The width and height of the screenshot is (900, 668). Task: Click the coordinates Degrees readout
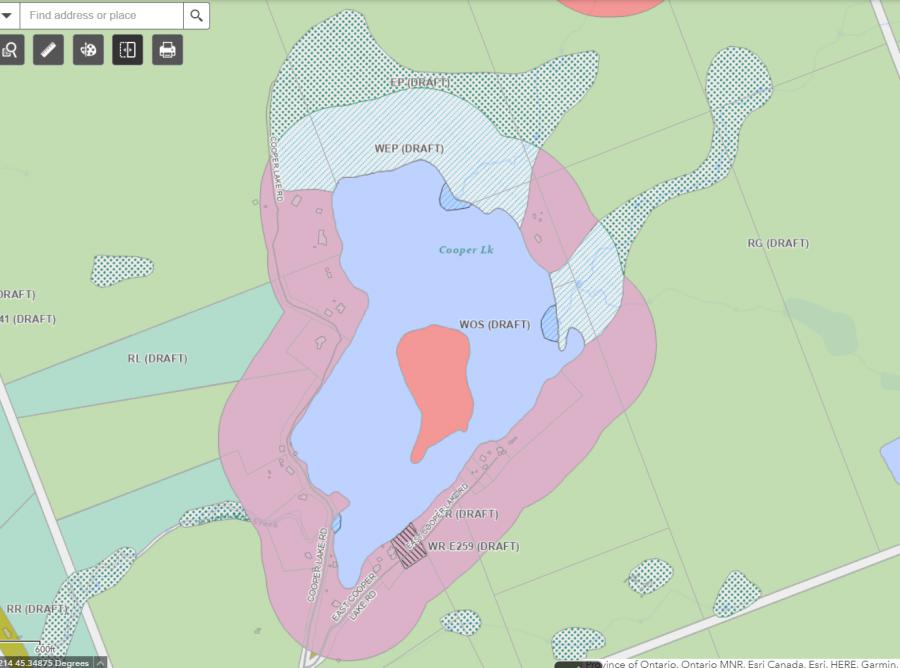pos(45,662)
